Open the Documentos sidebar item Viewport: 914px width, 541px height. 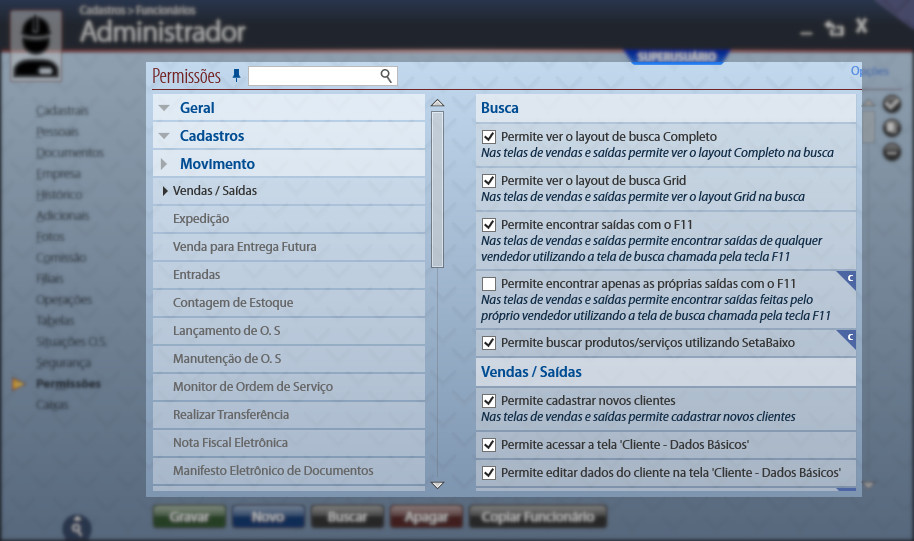click(x=70, y=153)
